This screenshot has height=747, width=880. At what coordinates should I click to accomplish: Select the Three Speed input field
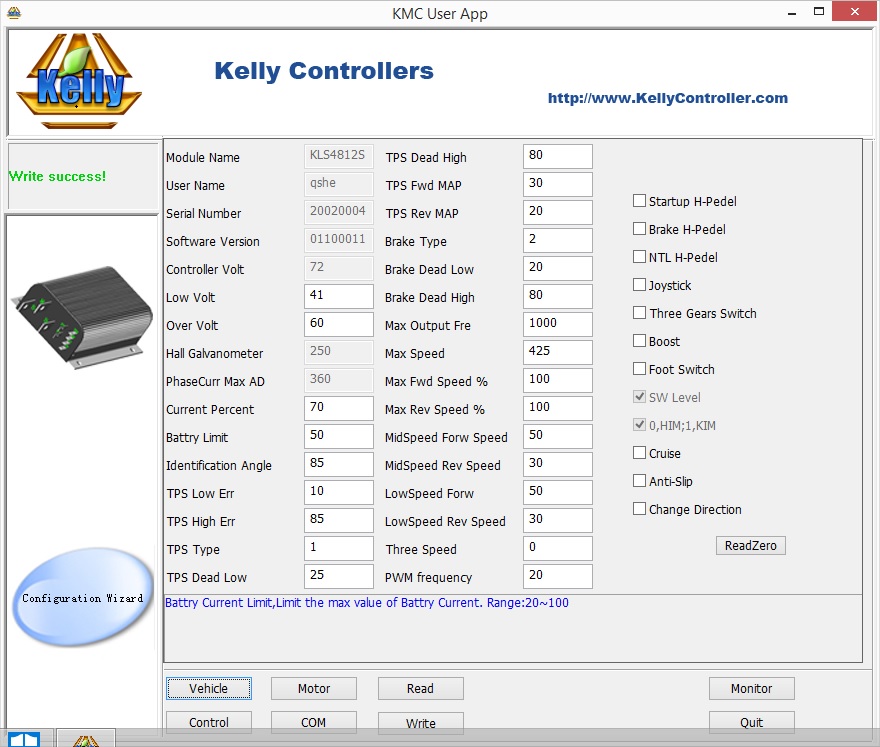coord(557,548)
